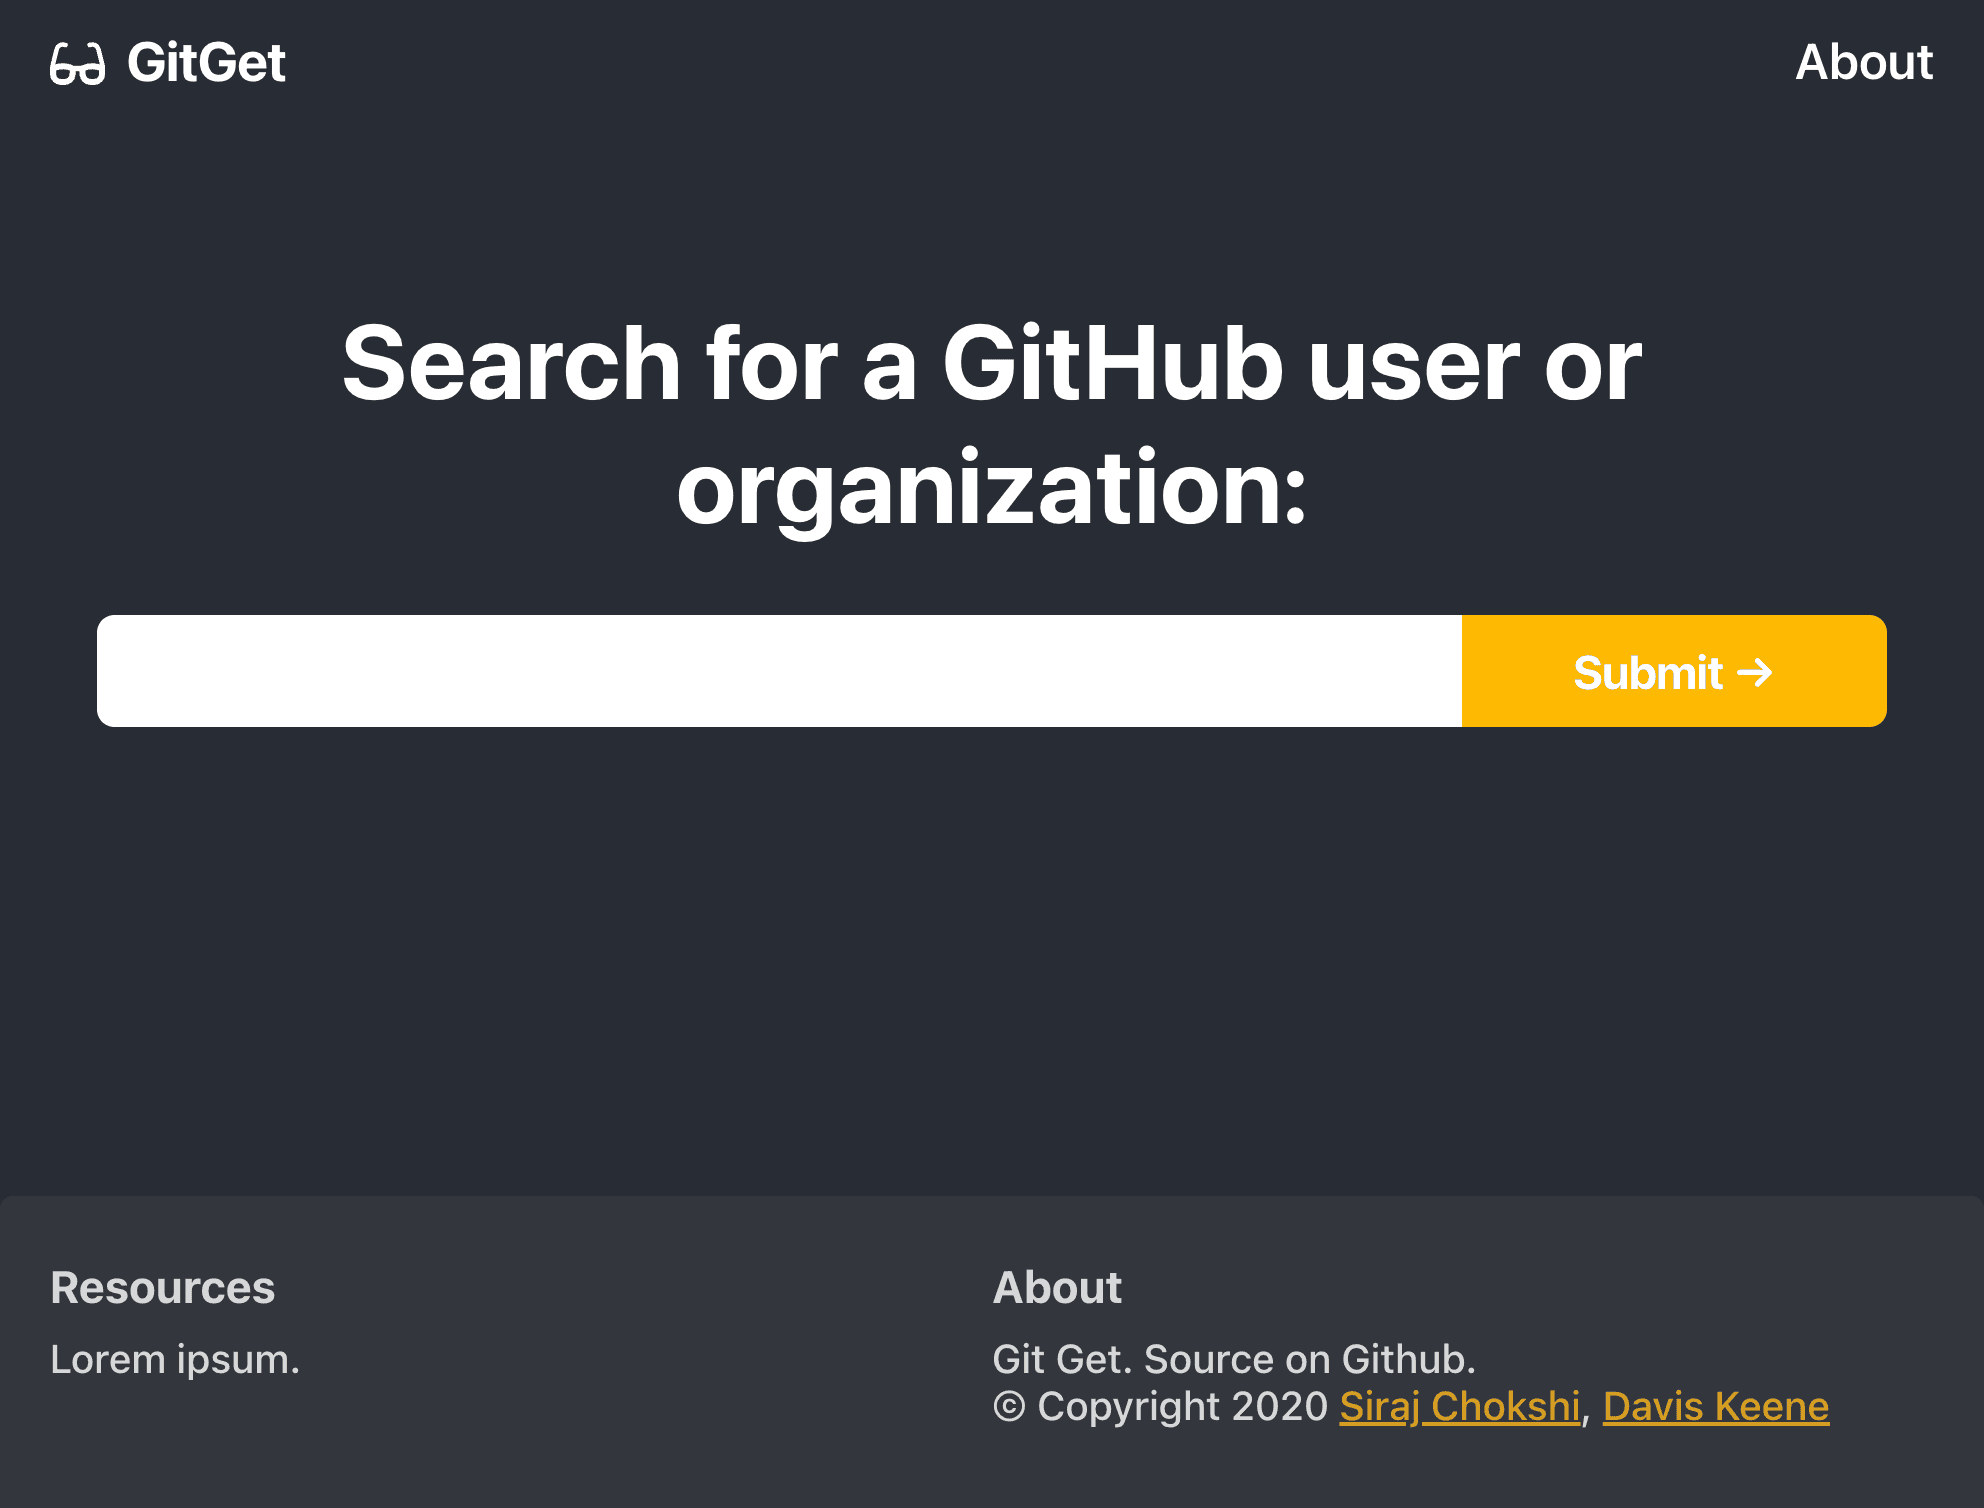Click the glasses logo icon
This screenshot has height=1508, width=1984.
point(77,64)
